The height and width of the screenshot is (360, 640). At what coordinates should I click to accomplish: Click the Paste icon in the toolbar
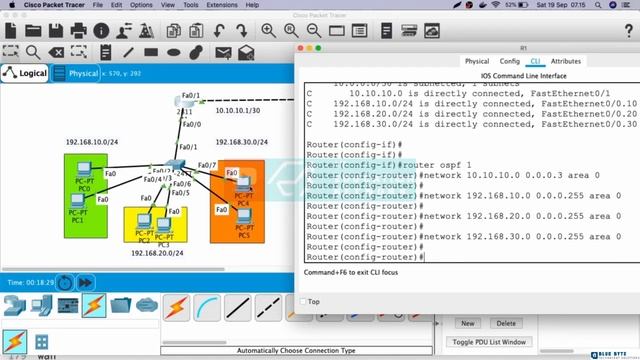pos(196,31)
